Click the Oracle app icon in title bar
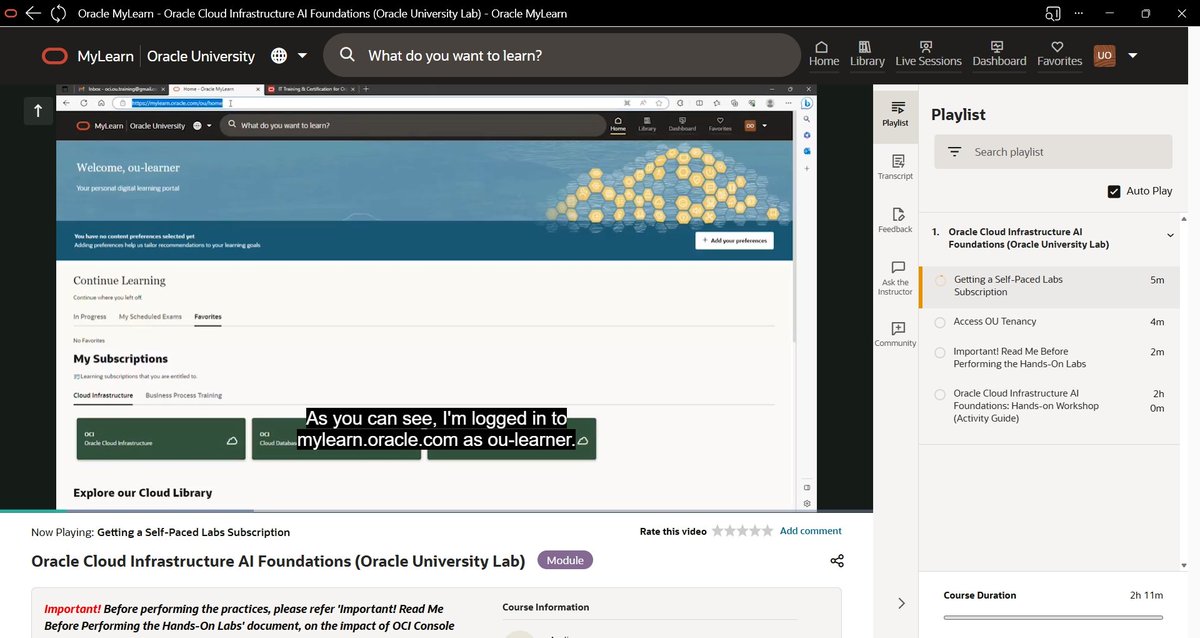Image resolution: width=1200 pixels, height=638 pixels. pyautogui.click(x=10, y=13)
